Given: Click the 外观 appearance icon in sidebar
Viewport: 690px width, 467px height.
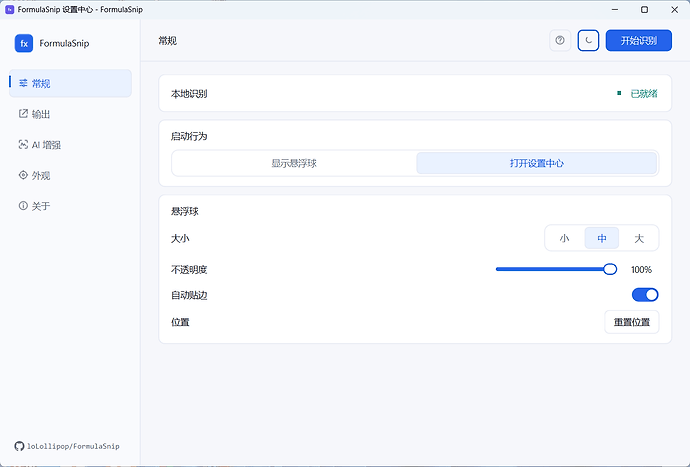Looking at the screenshot, I should tap(23, 175).
